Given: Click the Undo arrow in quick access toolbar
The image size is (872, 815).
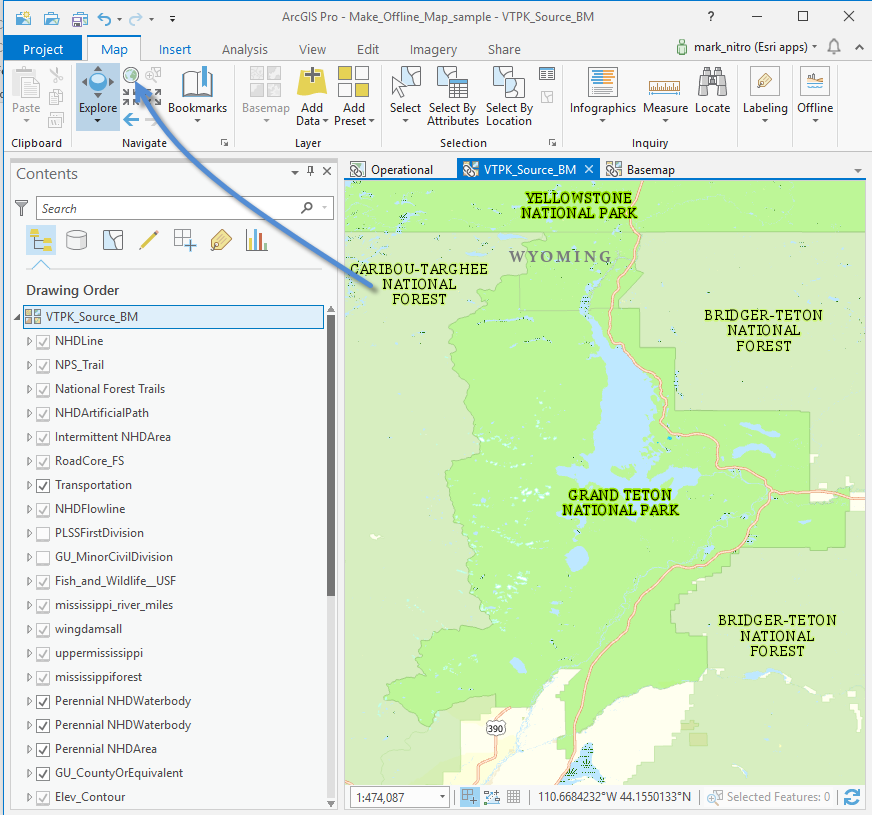Looking at the screenshot, I should point(105,19).
